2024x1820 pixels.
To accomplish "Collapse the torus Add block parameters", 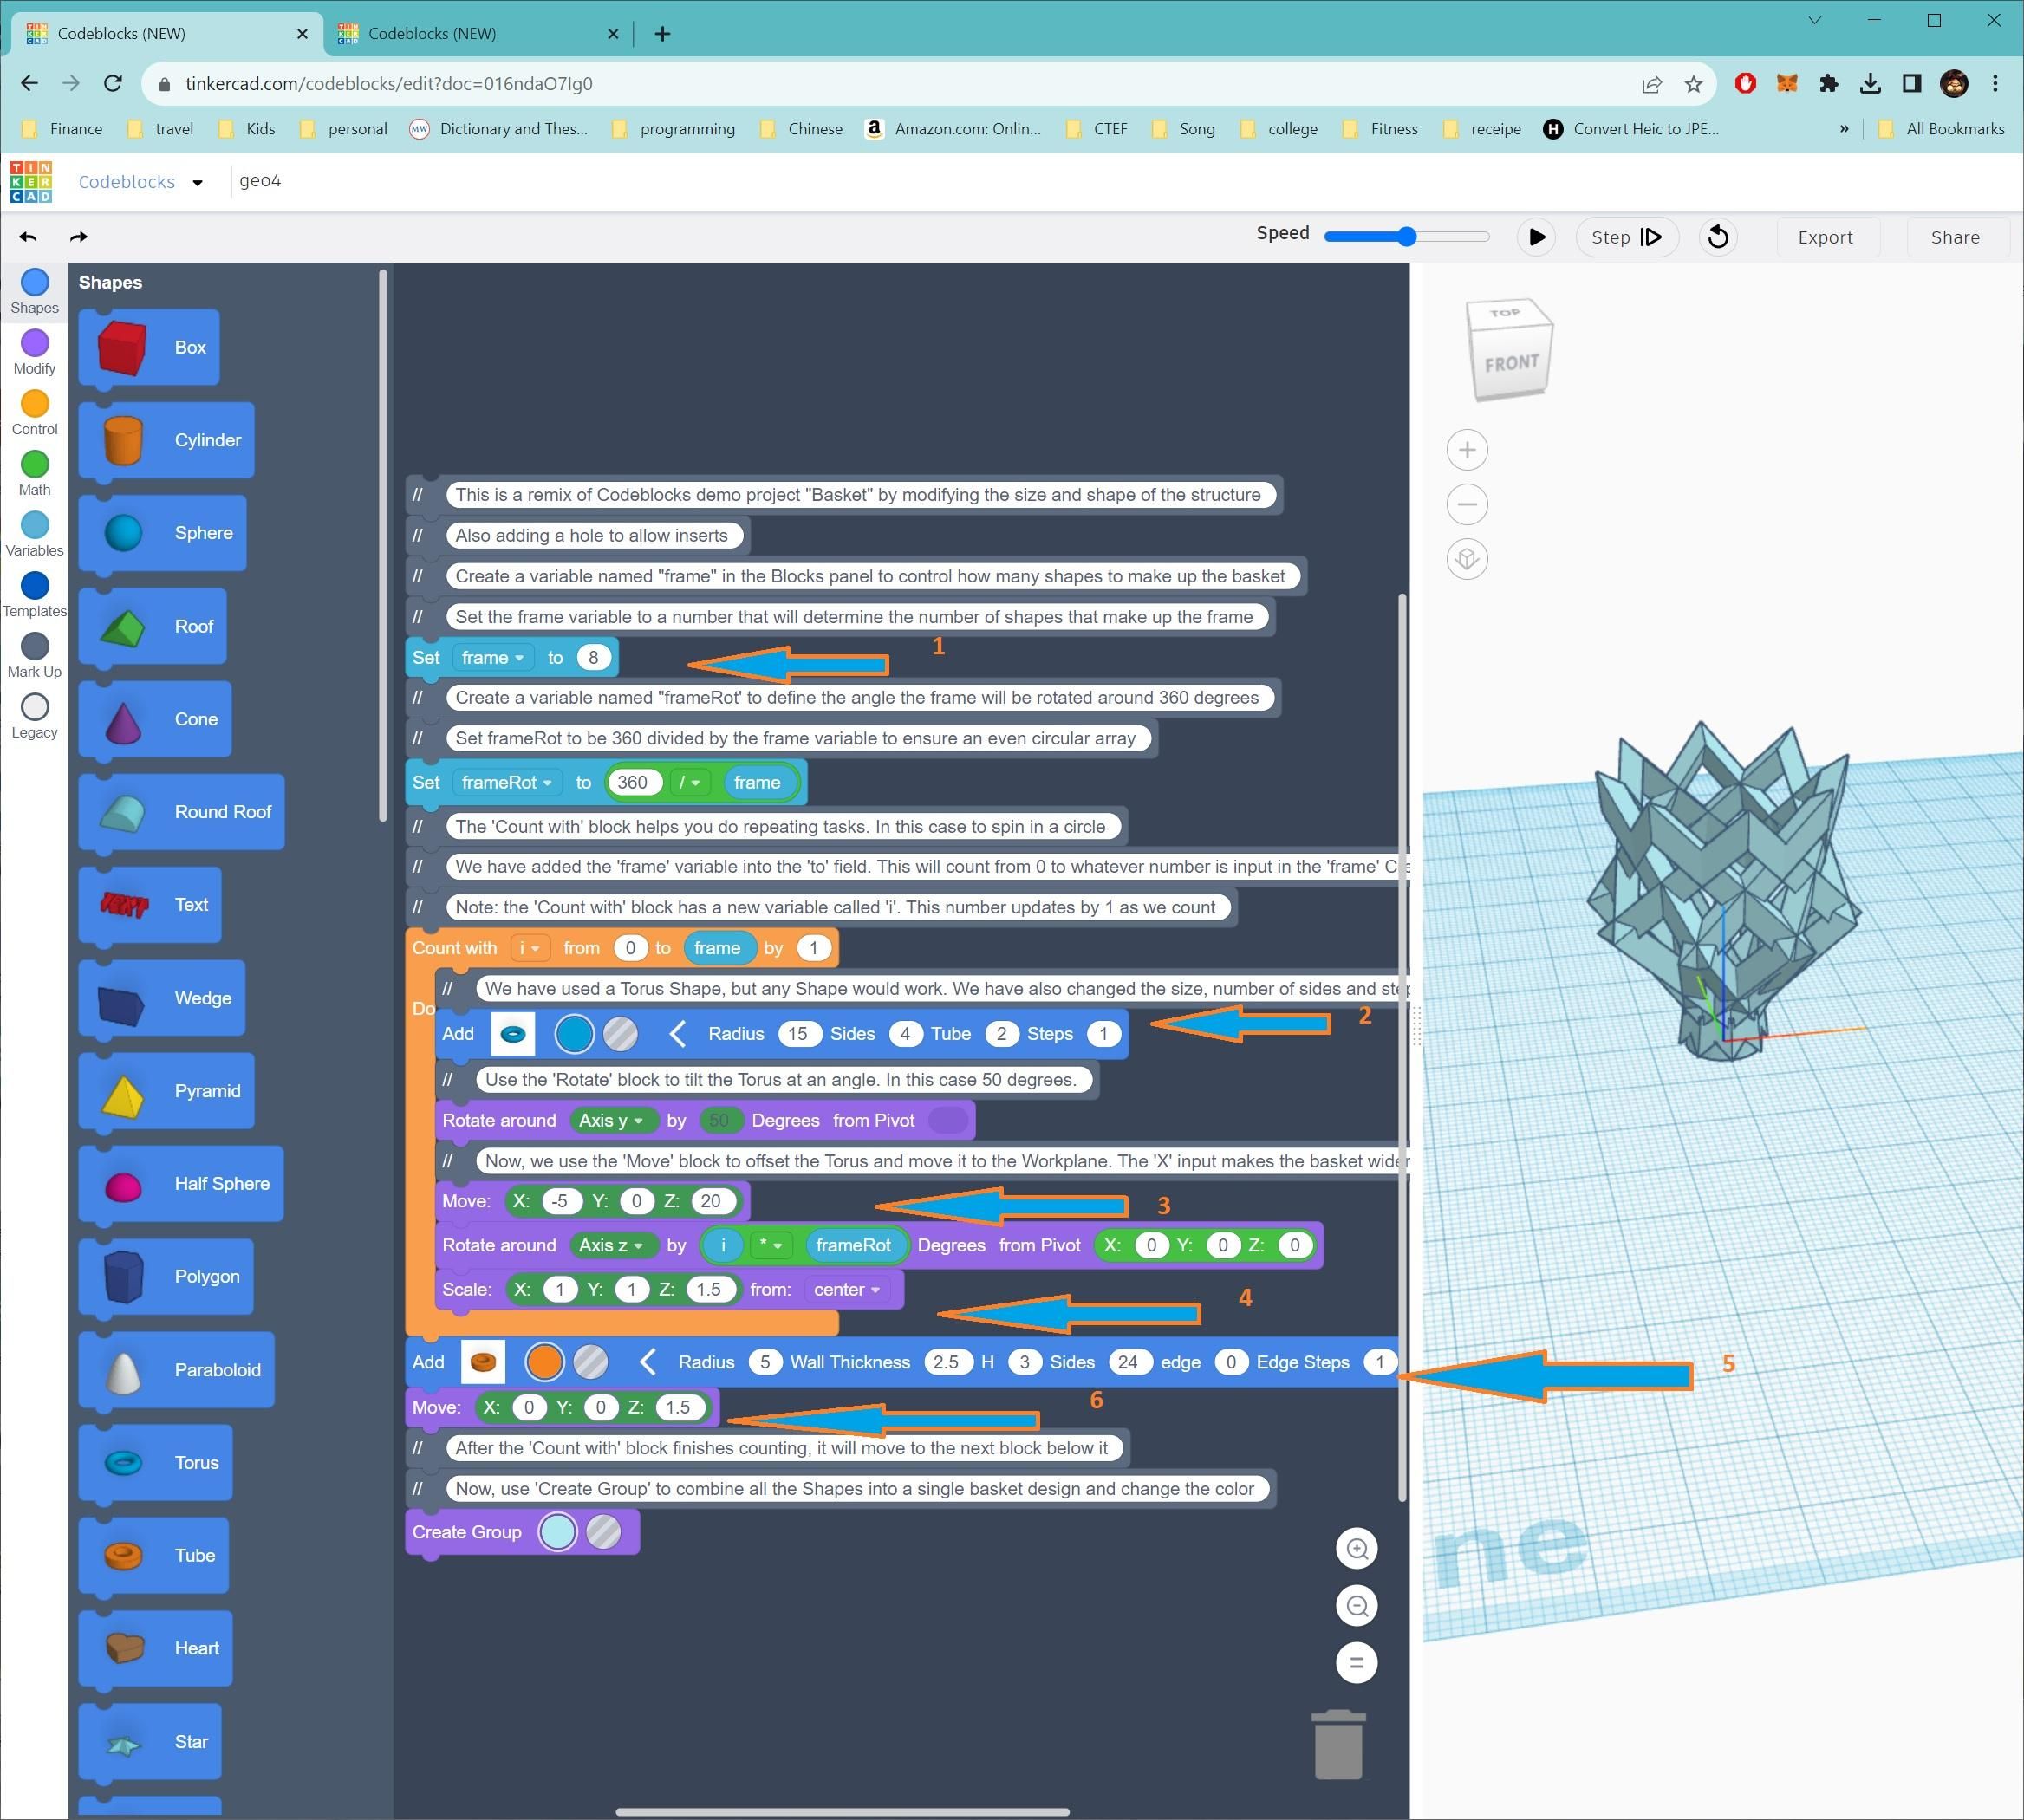I will point(678,1033).
